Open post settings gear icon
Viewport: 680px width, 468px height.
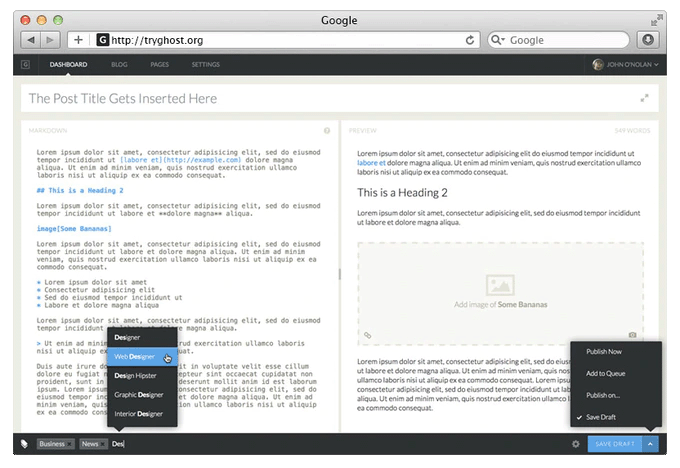click(575, 444)
